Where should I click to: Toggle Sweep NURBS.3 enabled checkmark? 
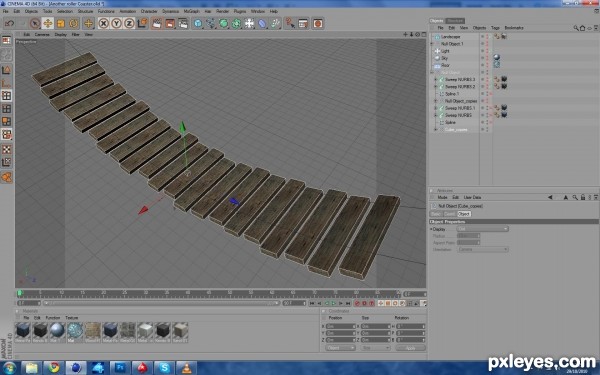[x=491, y=80]
